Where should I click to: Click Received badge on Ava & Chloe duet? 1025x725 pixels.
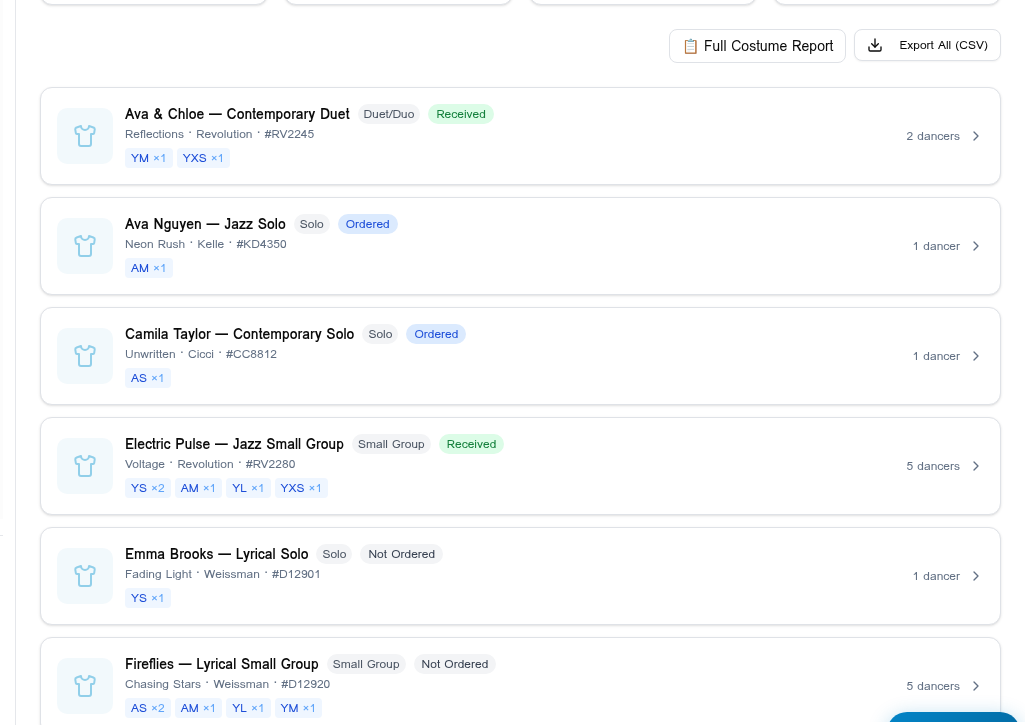pos(461,114)
